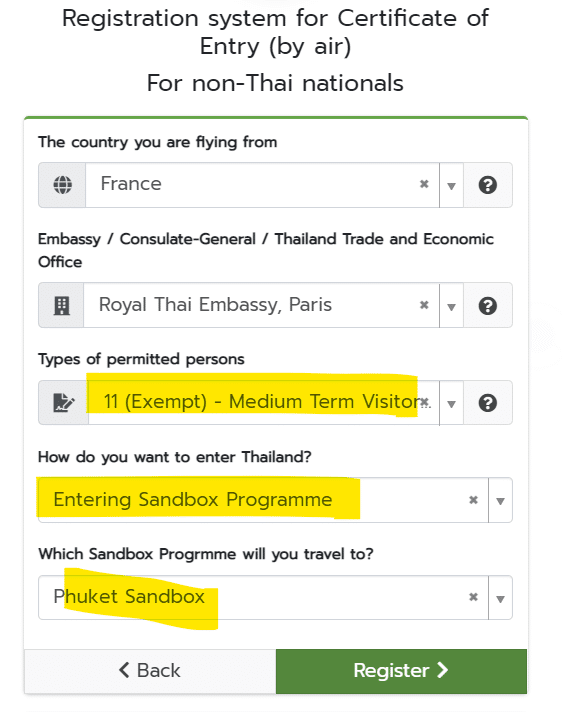Expand the Embassy dropdown arrow
Viewport: 562px width, 712px height.
(451, 307)
